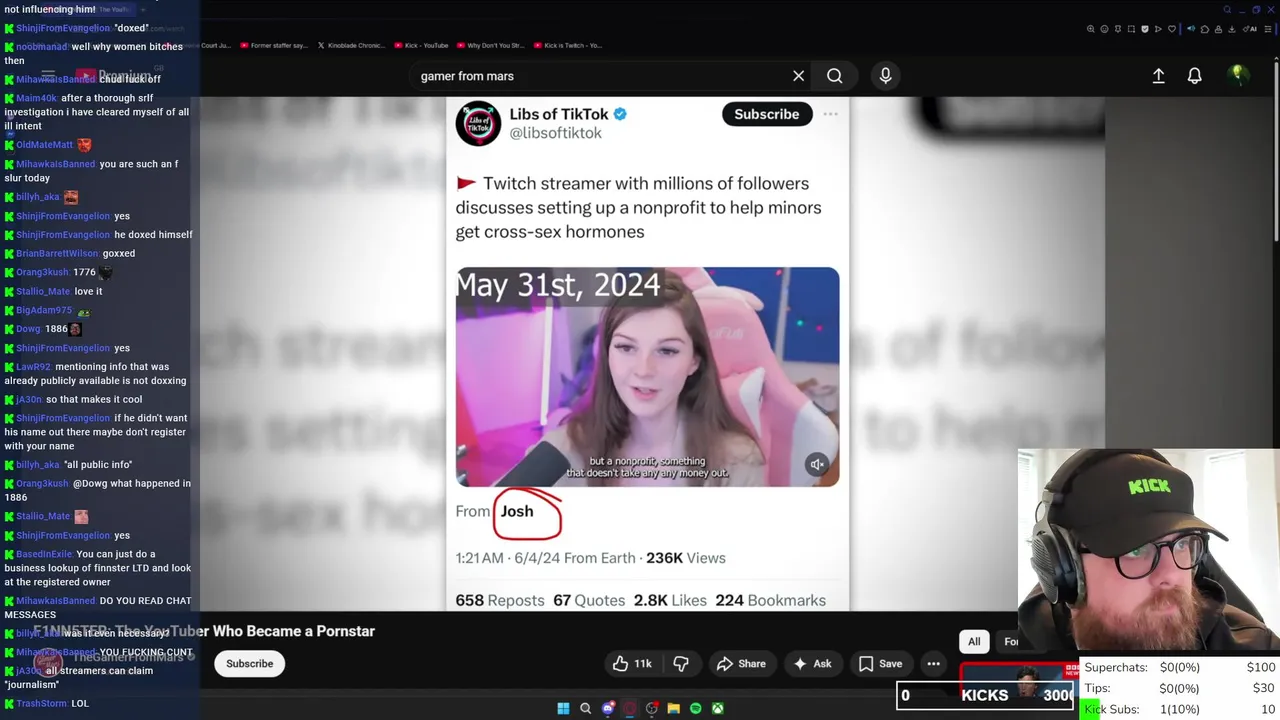
Task: Click '2.8K Likes' on the tweet
Action: (670, 600)
